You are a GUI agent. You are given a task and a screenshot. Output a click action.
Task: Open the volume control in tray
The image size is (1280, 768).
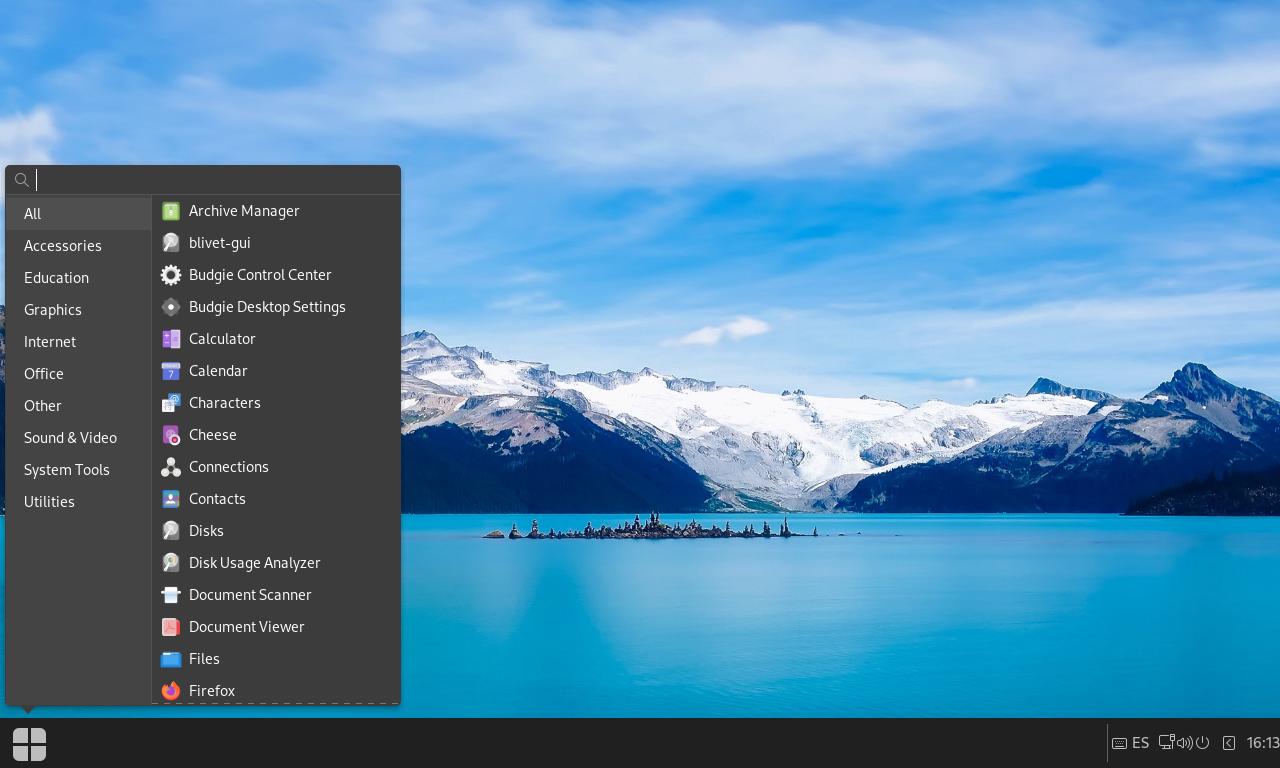1184,743
